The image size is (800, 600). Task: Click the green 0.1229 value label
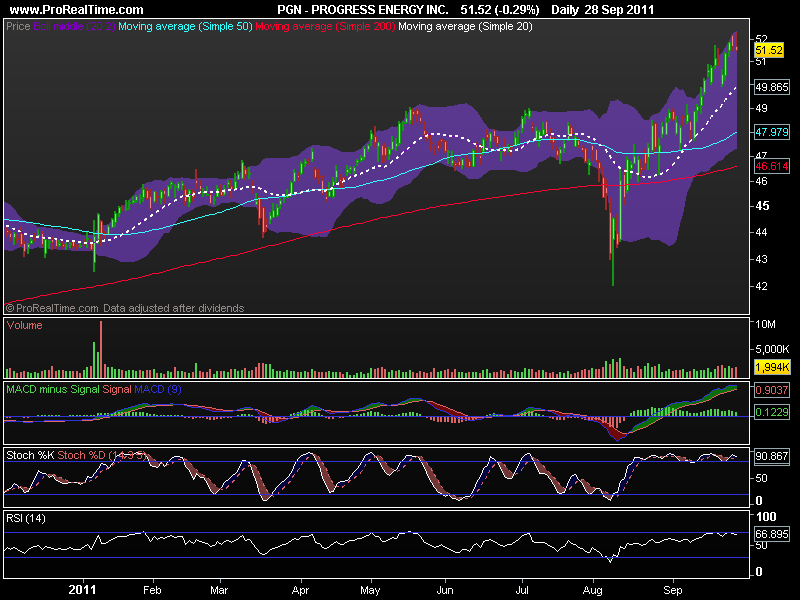tap(772, 412)
